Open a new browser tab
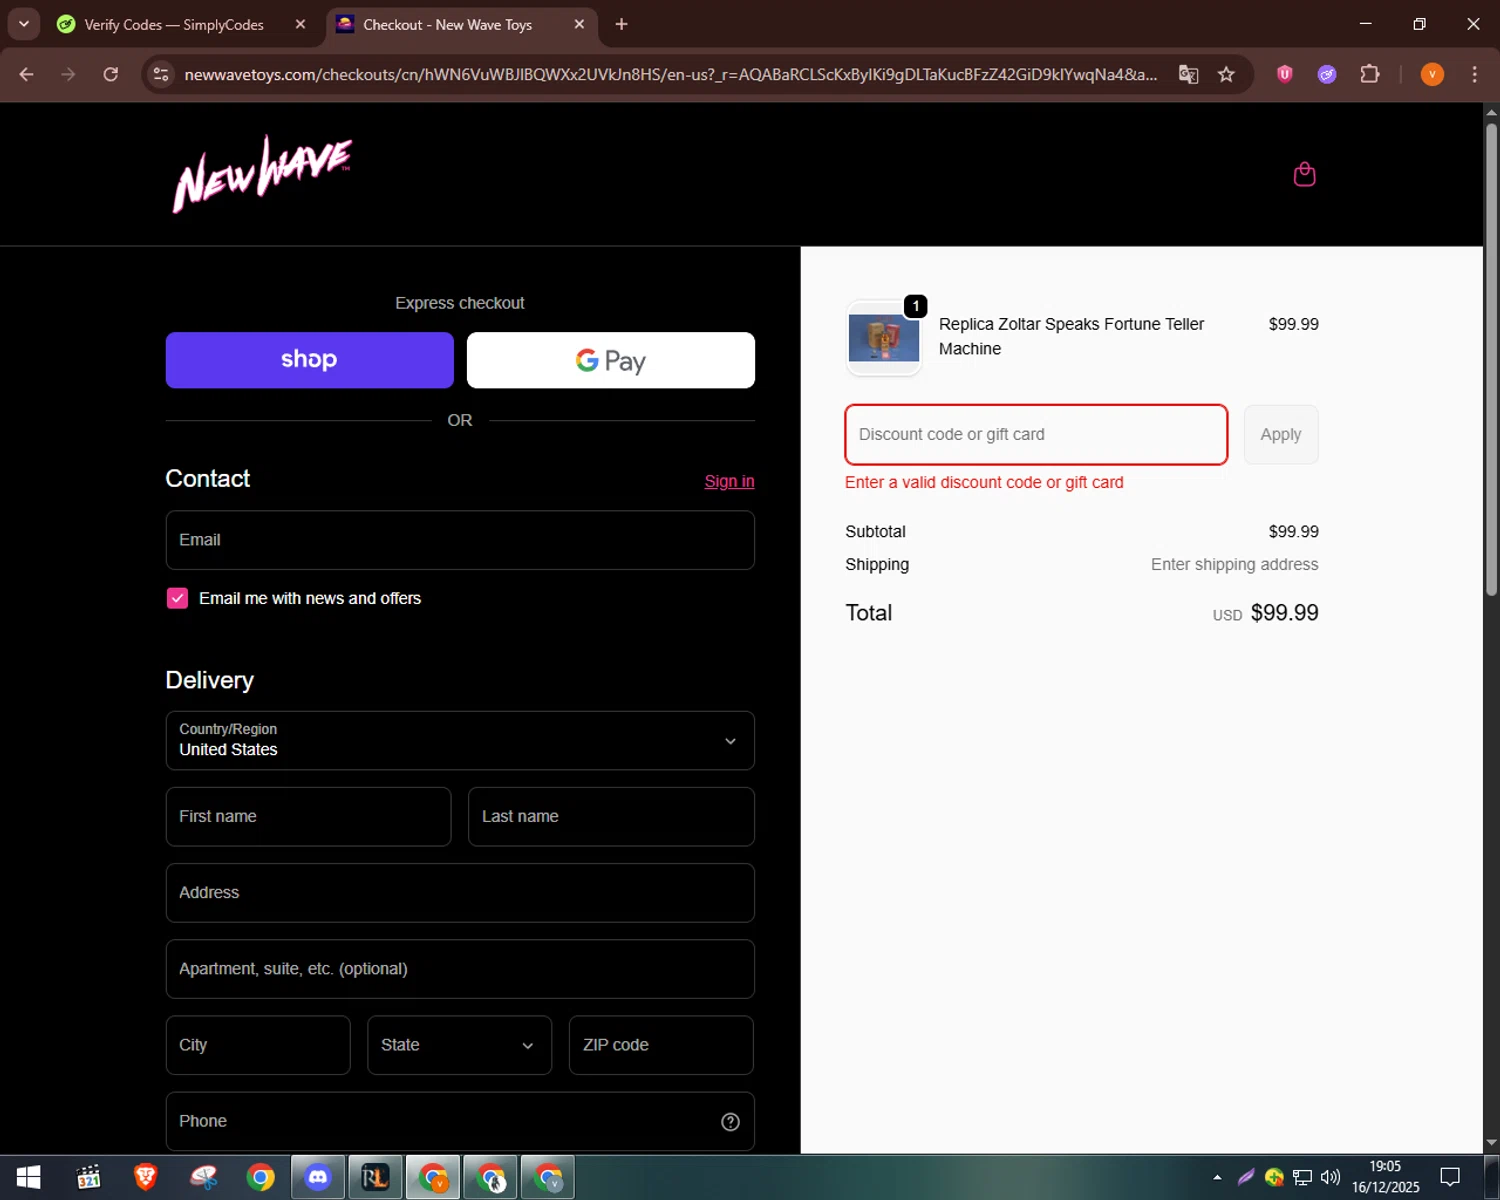 pos(621,24)
